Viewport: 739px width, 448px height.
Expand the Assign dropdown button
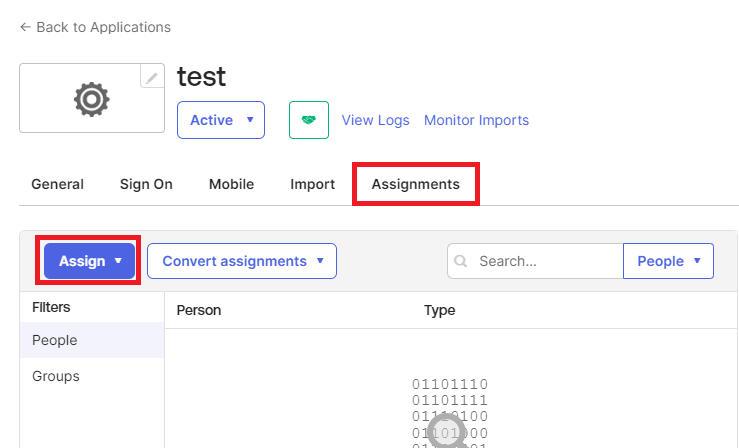point(90,261)
